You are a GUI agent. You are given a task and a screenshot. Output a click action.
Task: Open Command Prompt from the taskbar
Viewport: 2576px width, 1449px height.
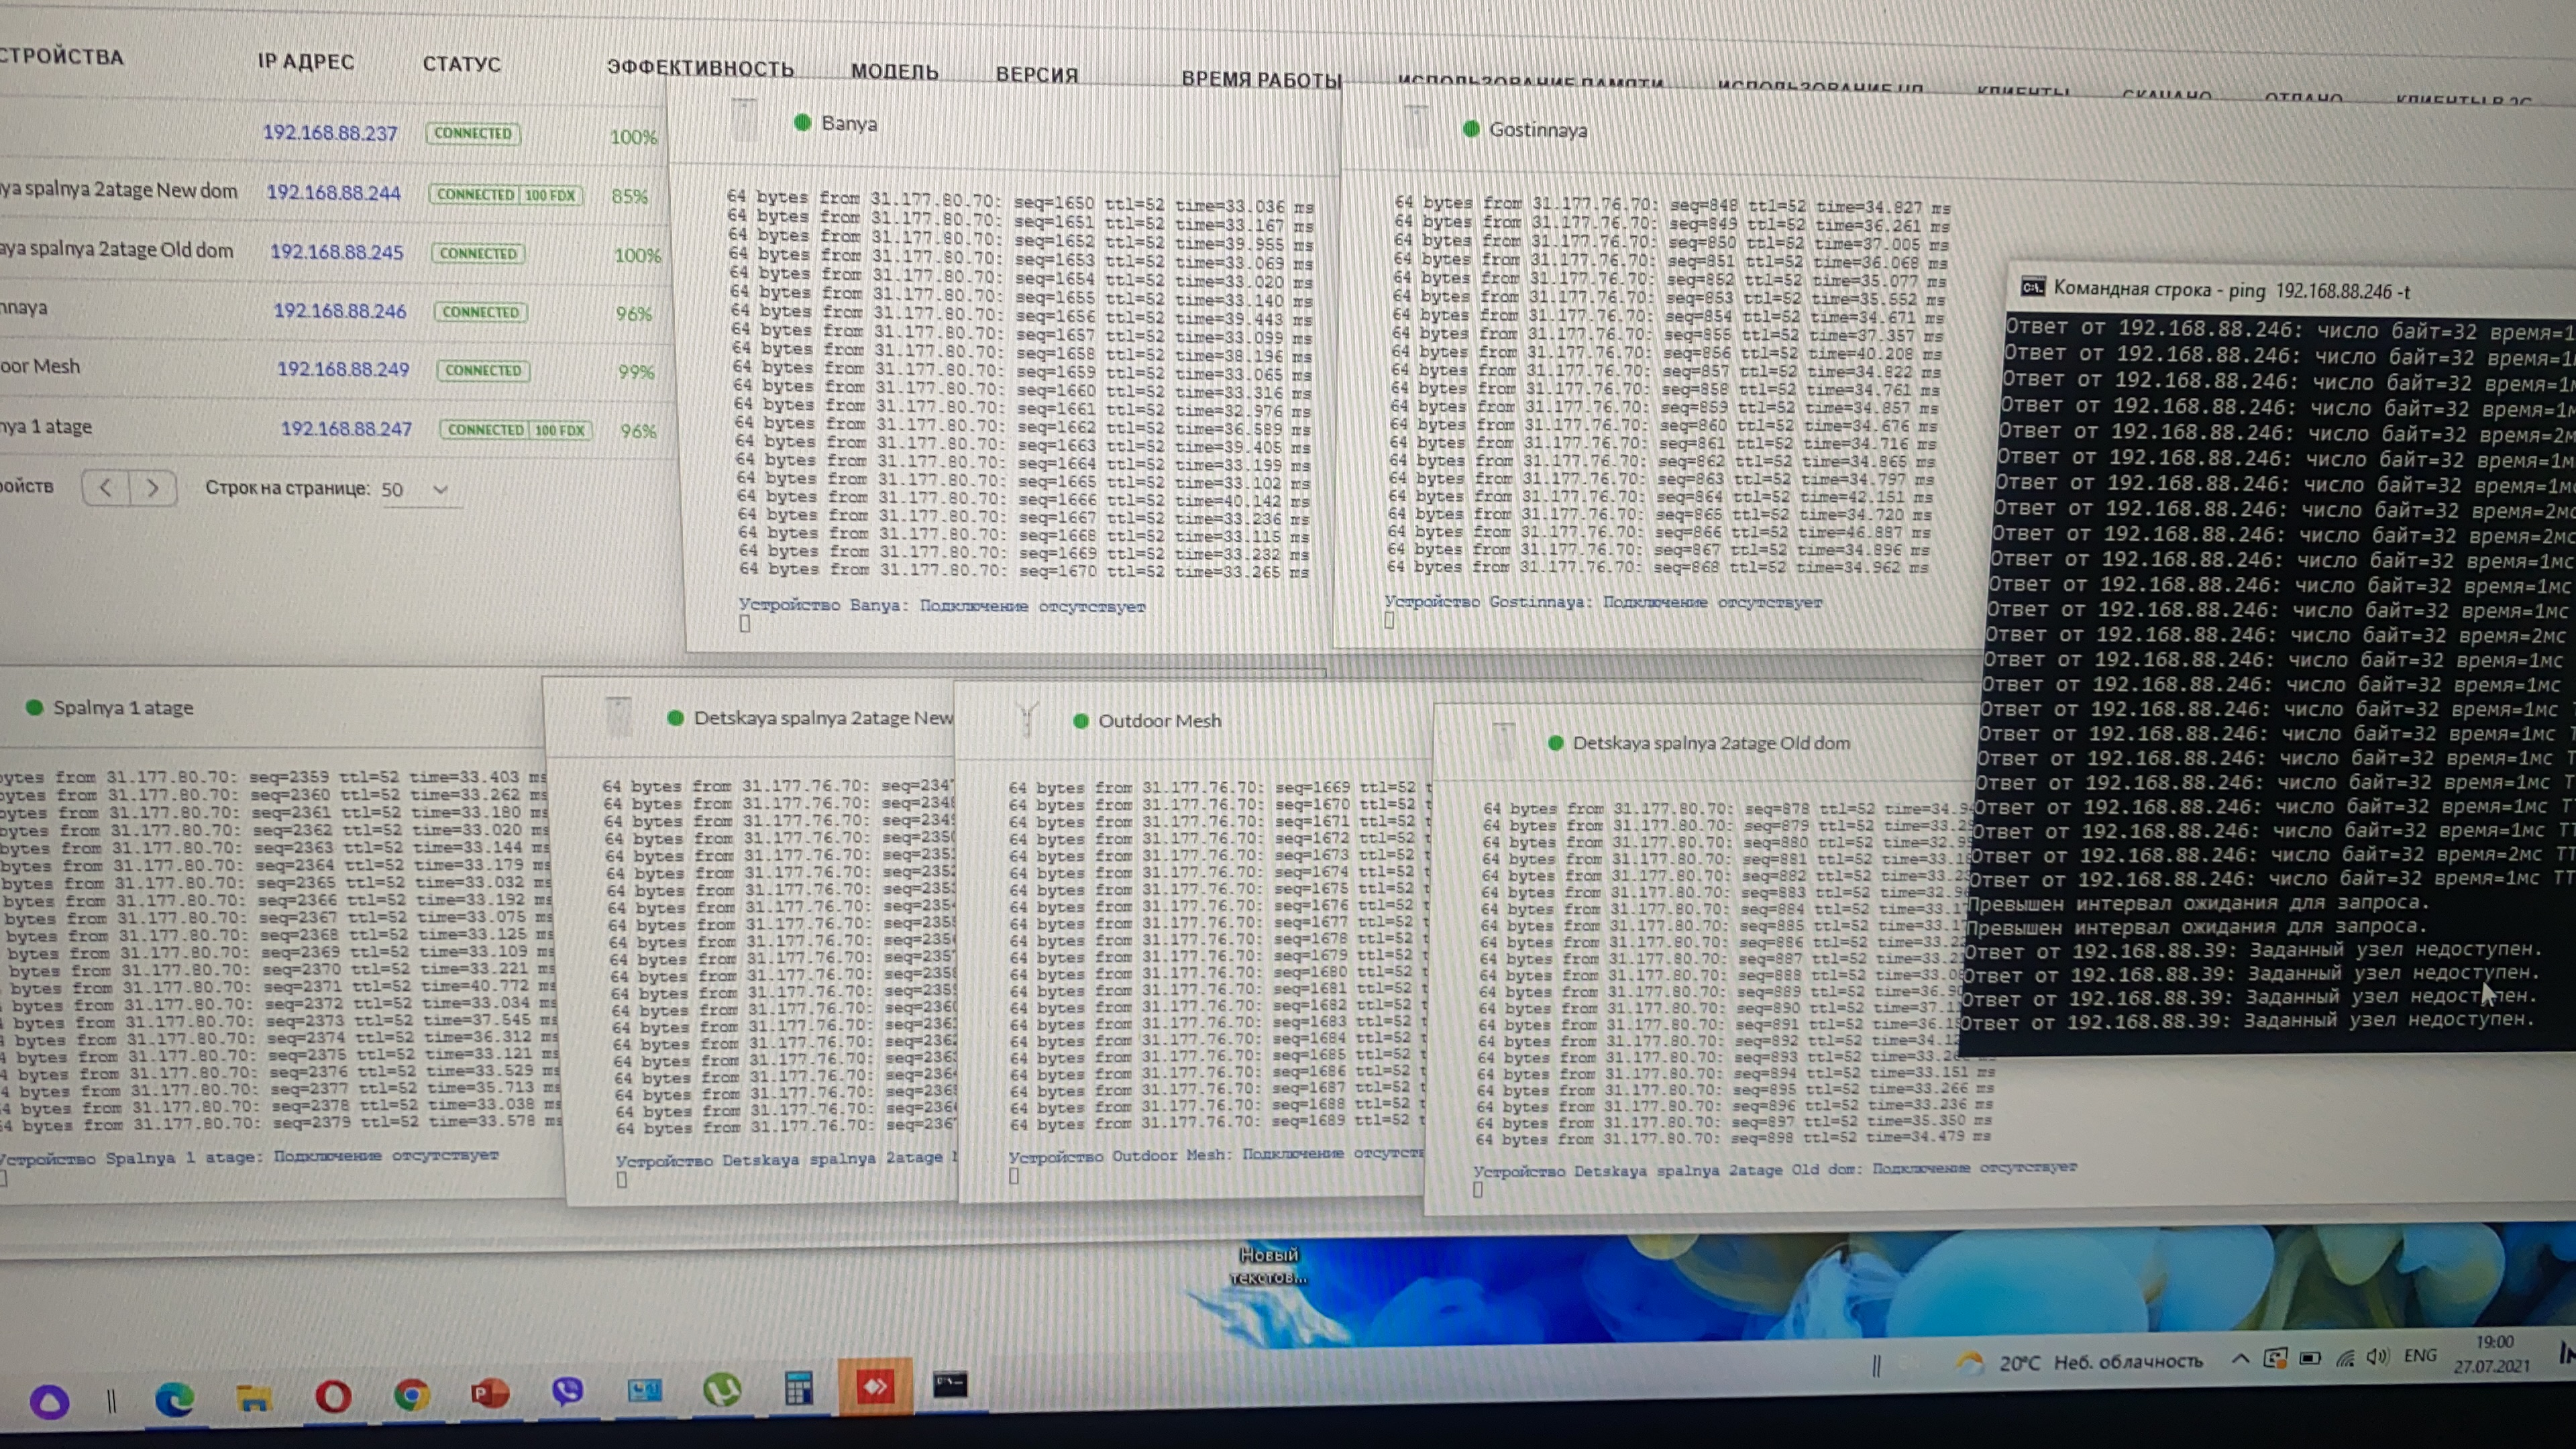pos(949,1384)
